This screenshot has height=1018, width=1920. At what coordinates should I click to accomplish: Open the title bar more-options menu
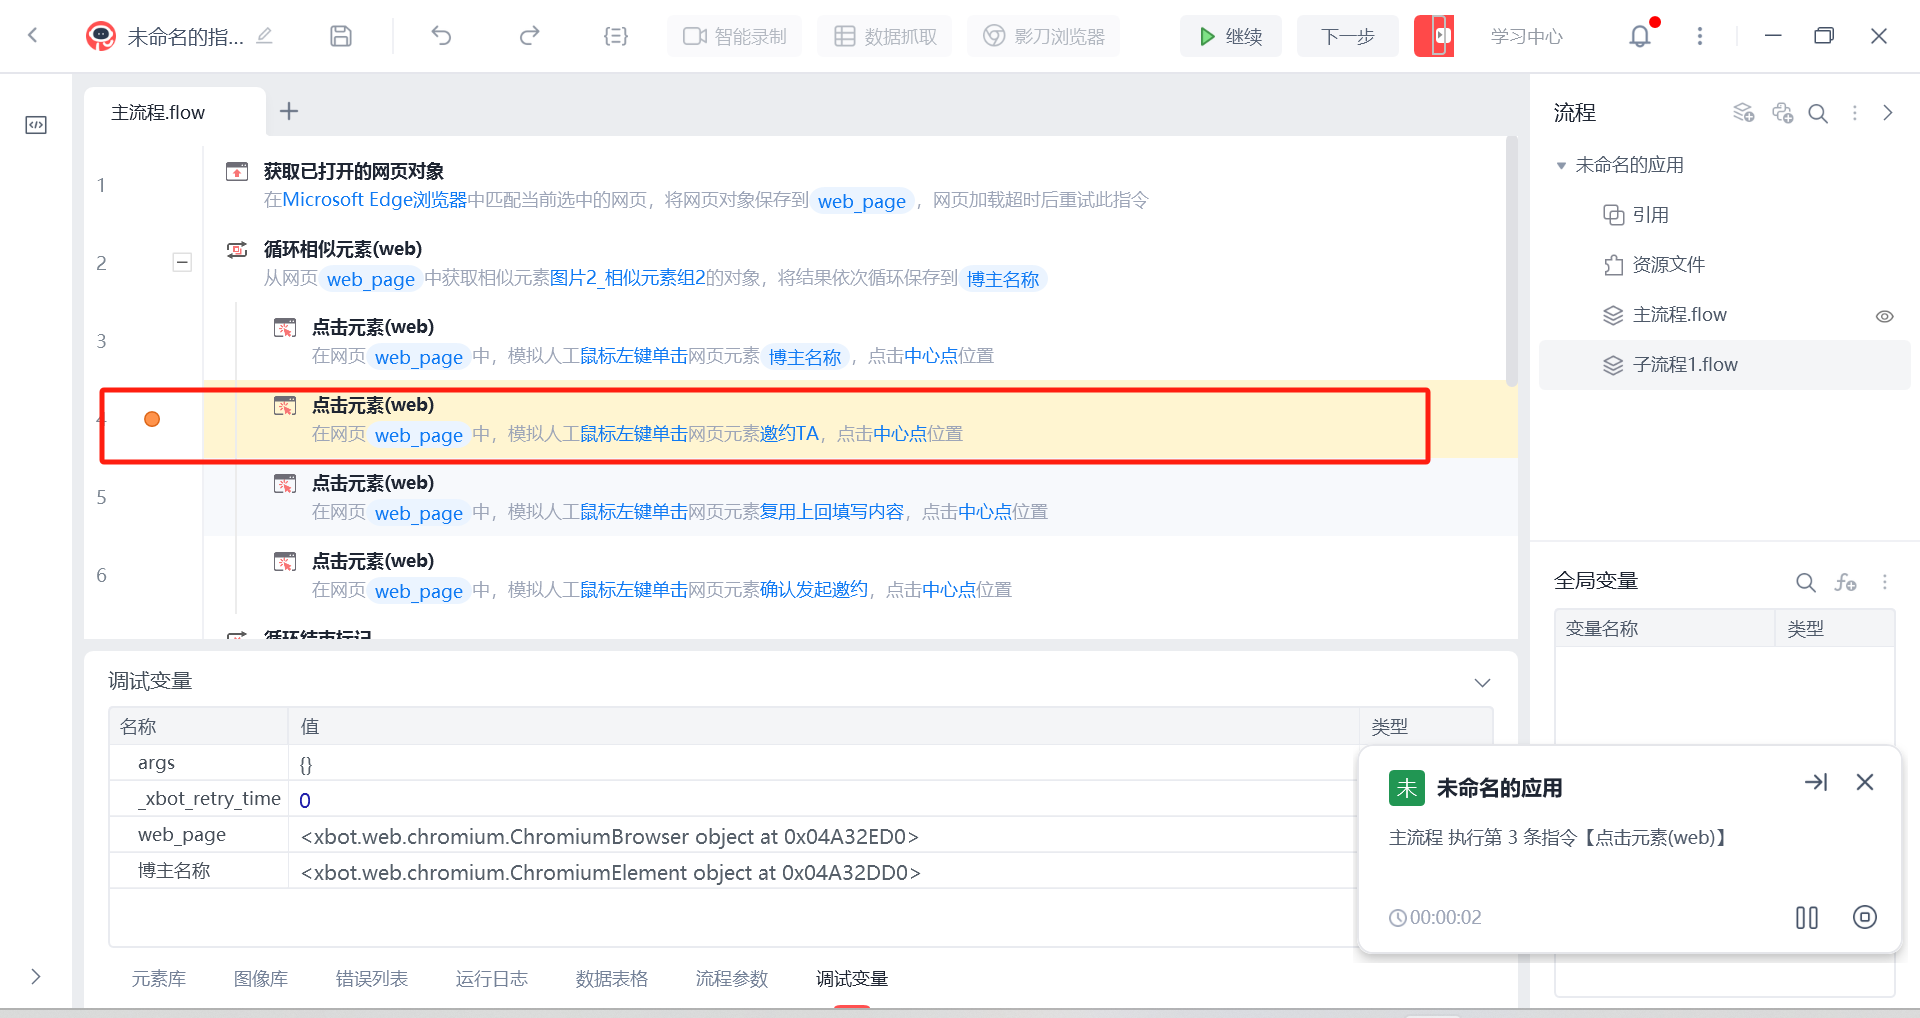pos(1699,36)
